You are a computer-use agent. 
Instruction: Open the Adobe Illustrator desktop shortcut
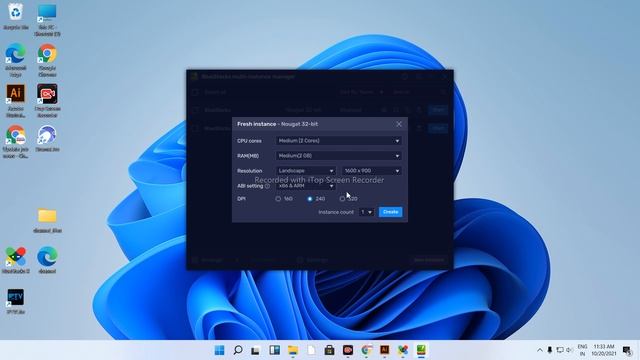tap(16, 100)
